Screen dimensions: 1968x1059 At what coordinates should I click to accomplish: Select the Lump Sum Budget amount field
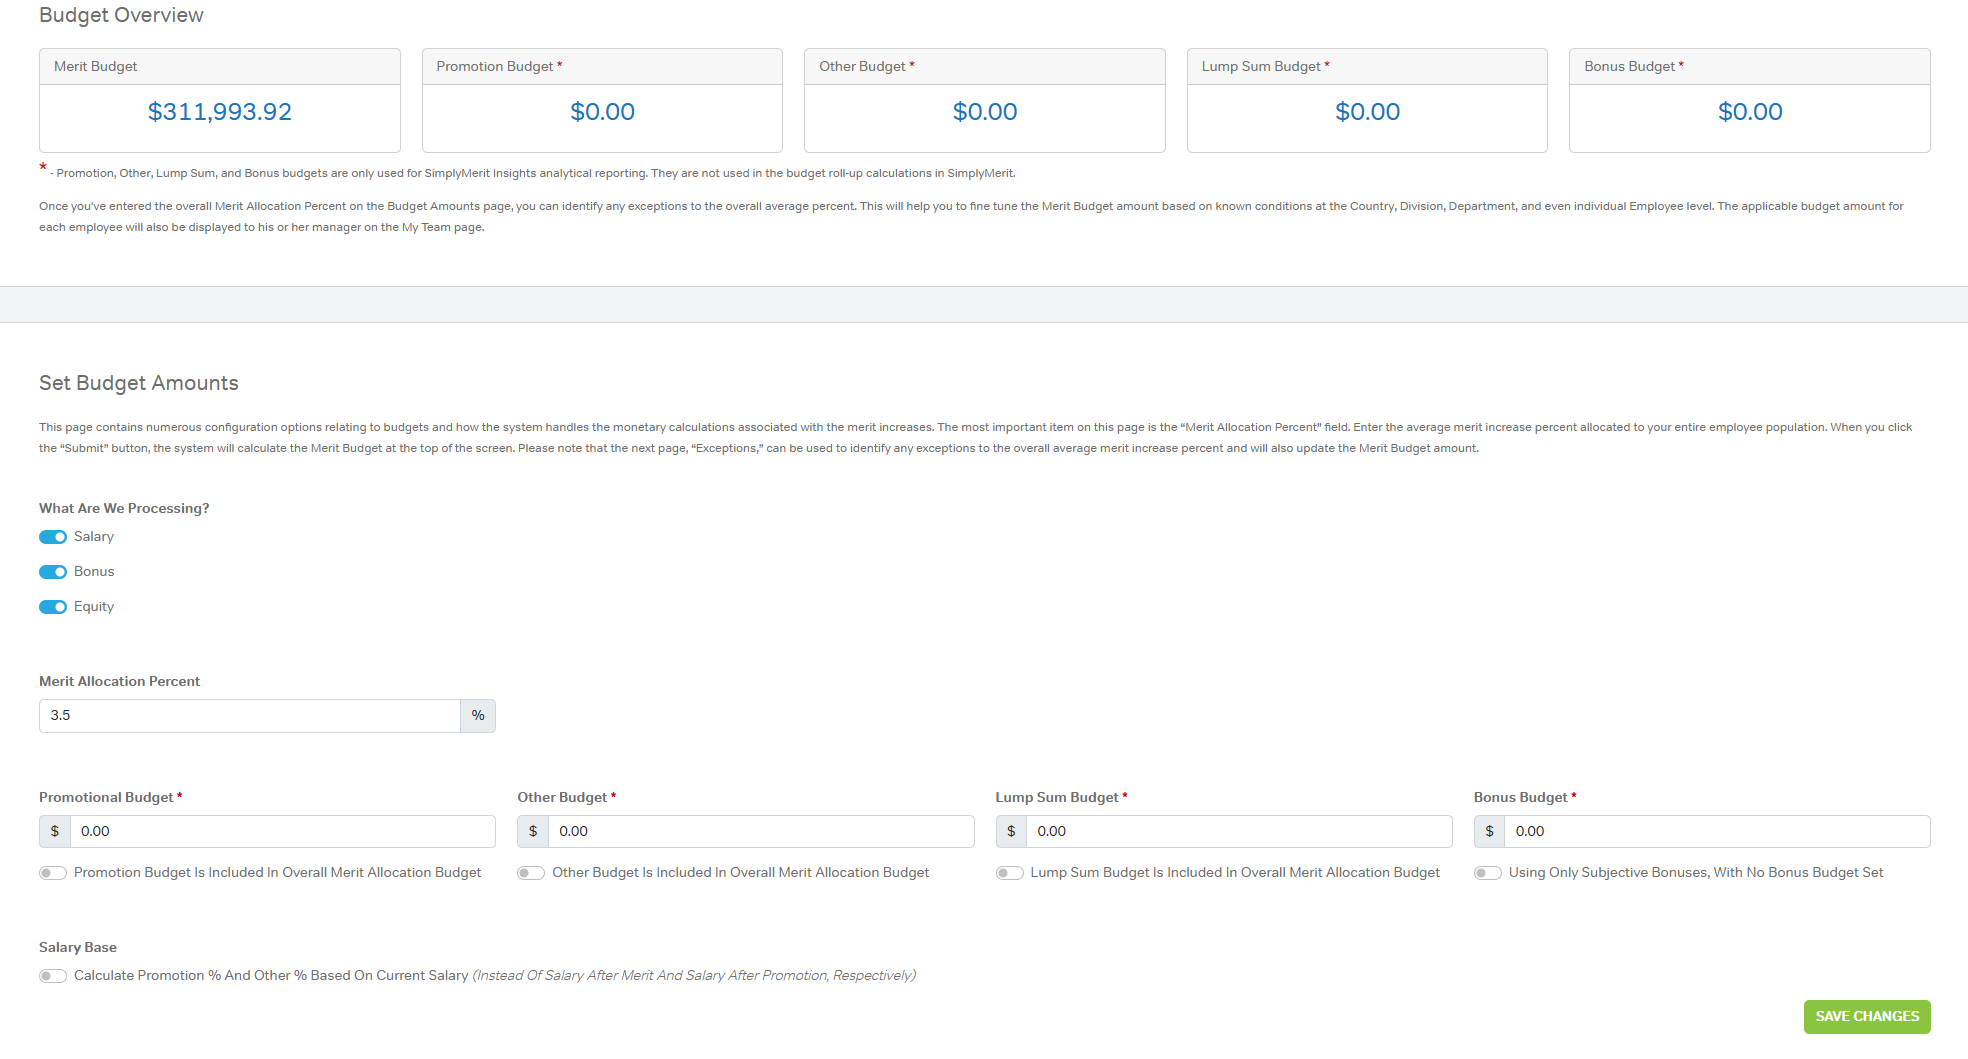coord(1238,832)
